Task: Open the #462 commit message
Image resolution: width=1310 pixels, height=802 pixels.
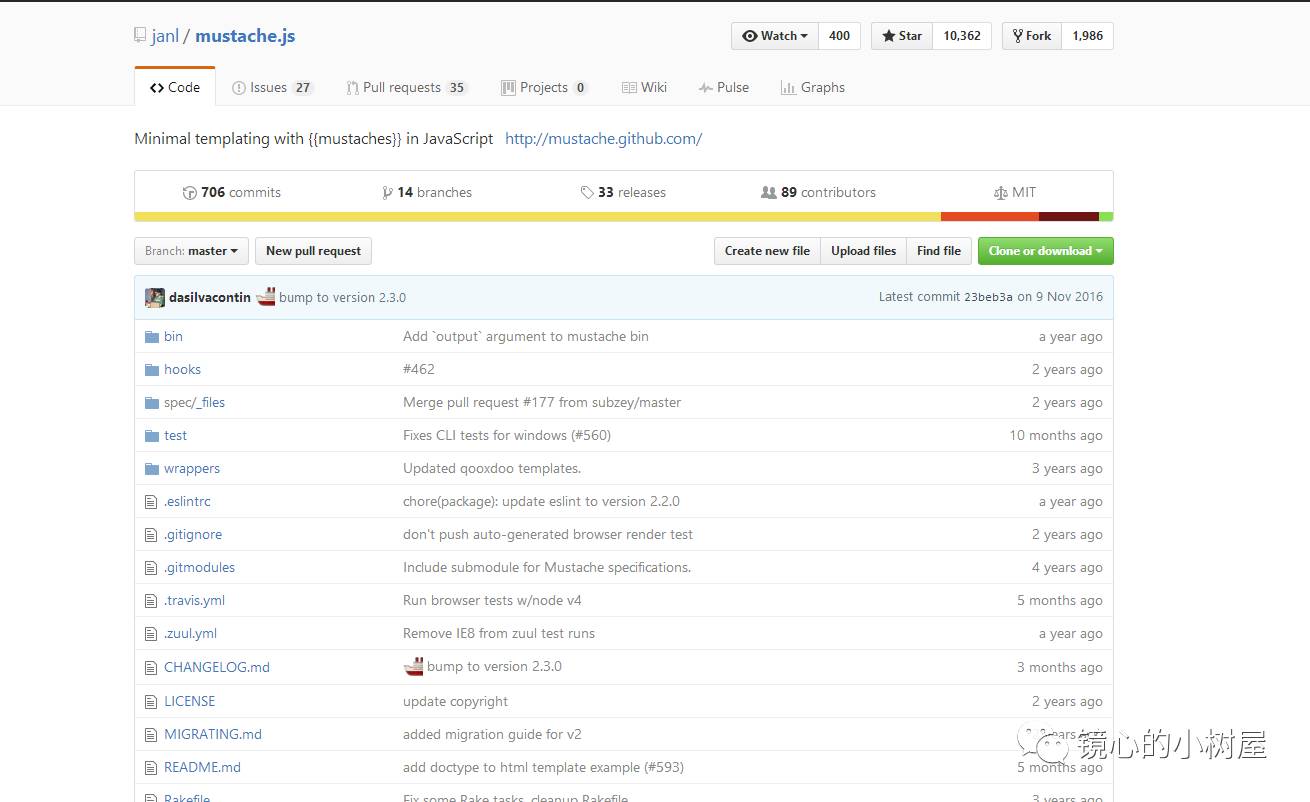Action: [x=419, y=370]
